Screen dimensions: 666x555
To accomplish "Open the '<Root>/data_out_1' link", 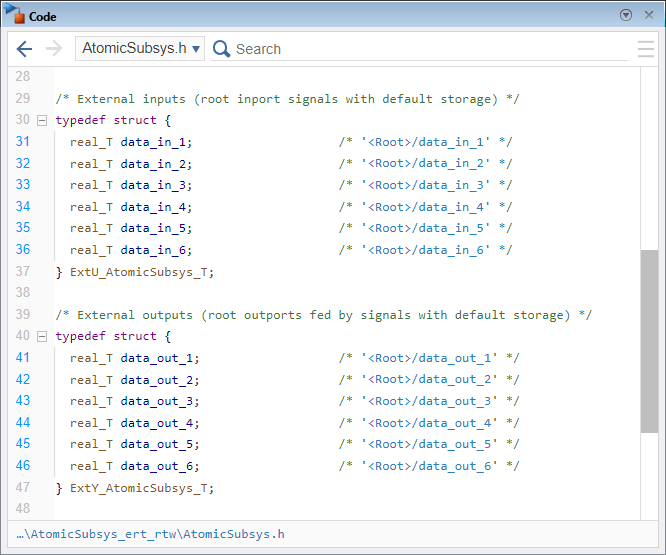I will pos(429,358).
